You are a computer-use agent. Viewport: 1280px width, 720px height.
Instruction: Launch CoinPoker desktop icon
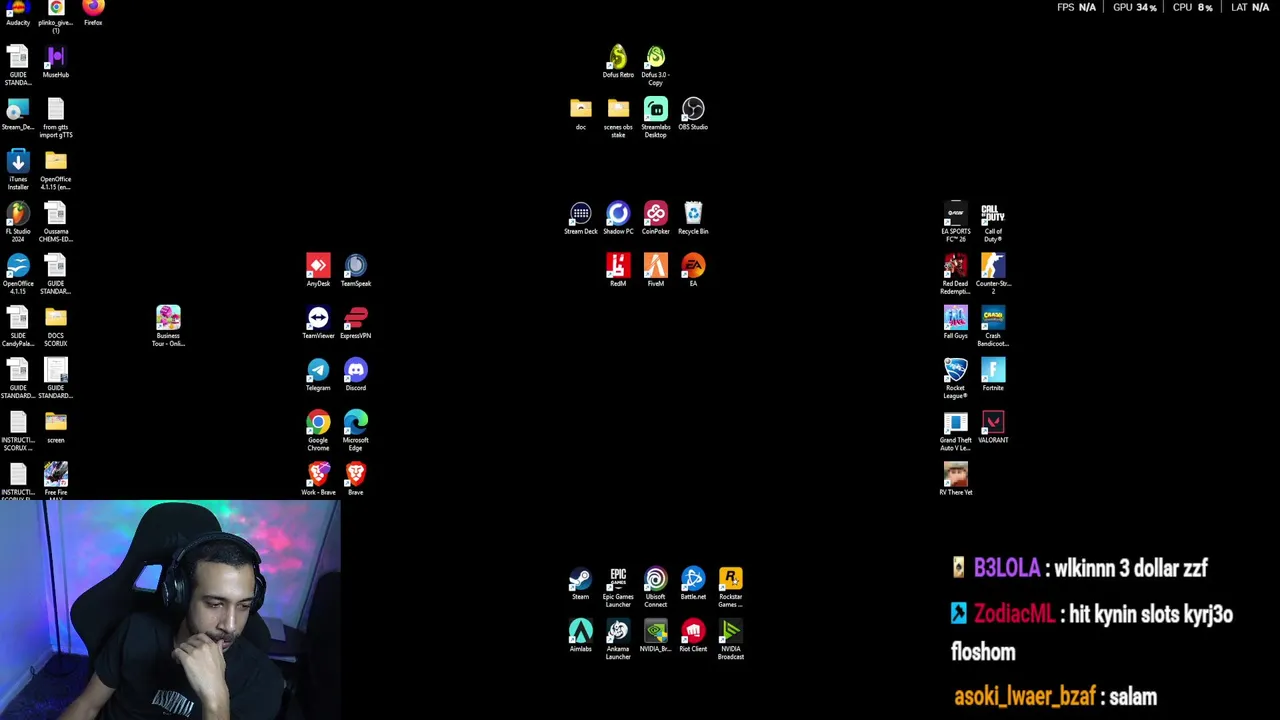pyautogui.click(x=655, y=218)
